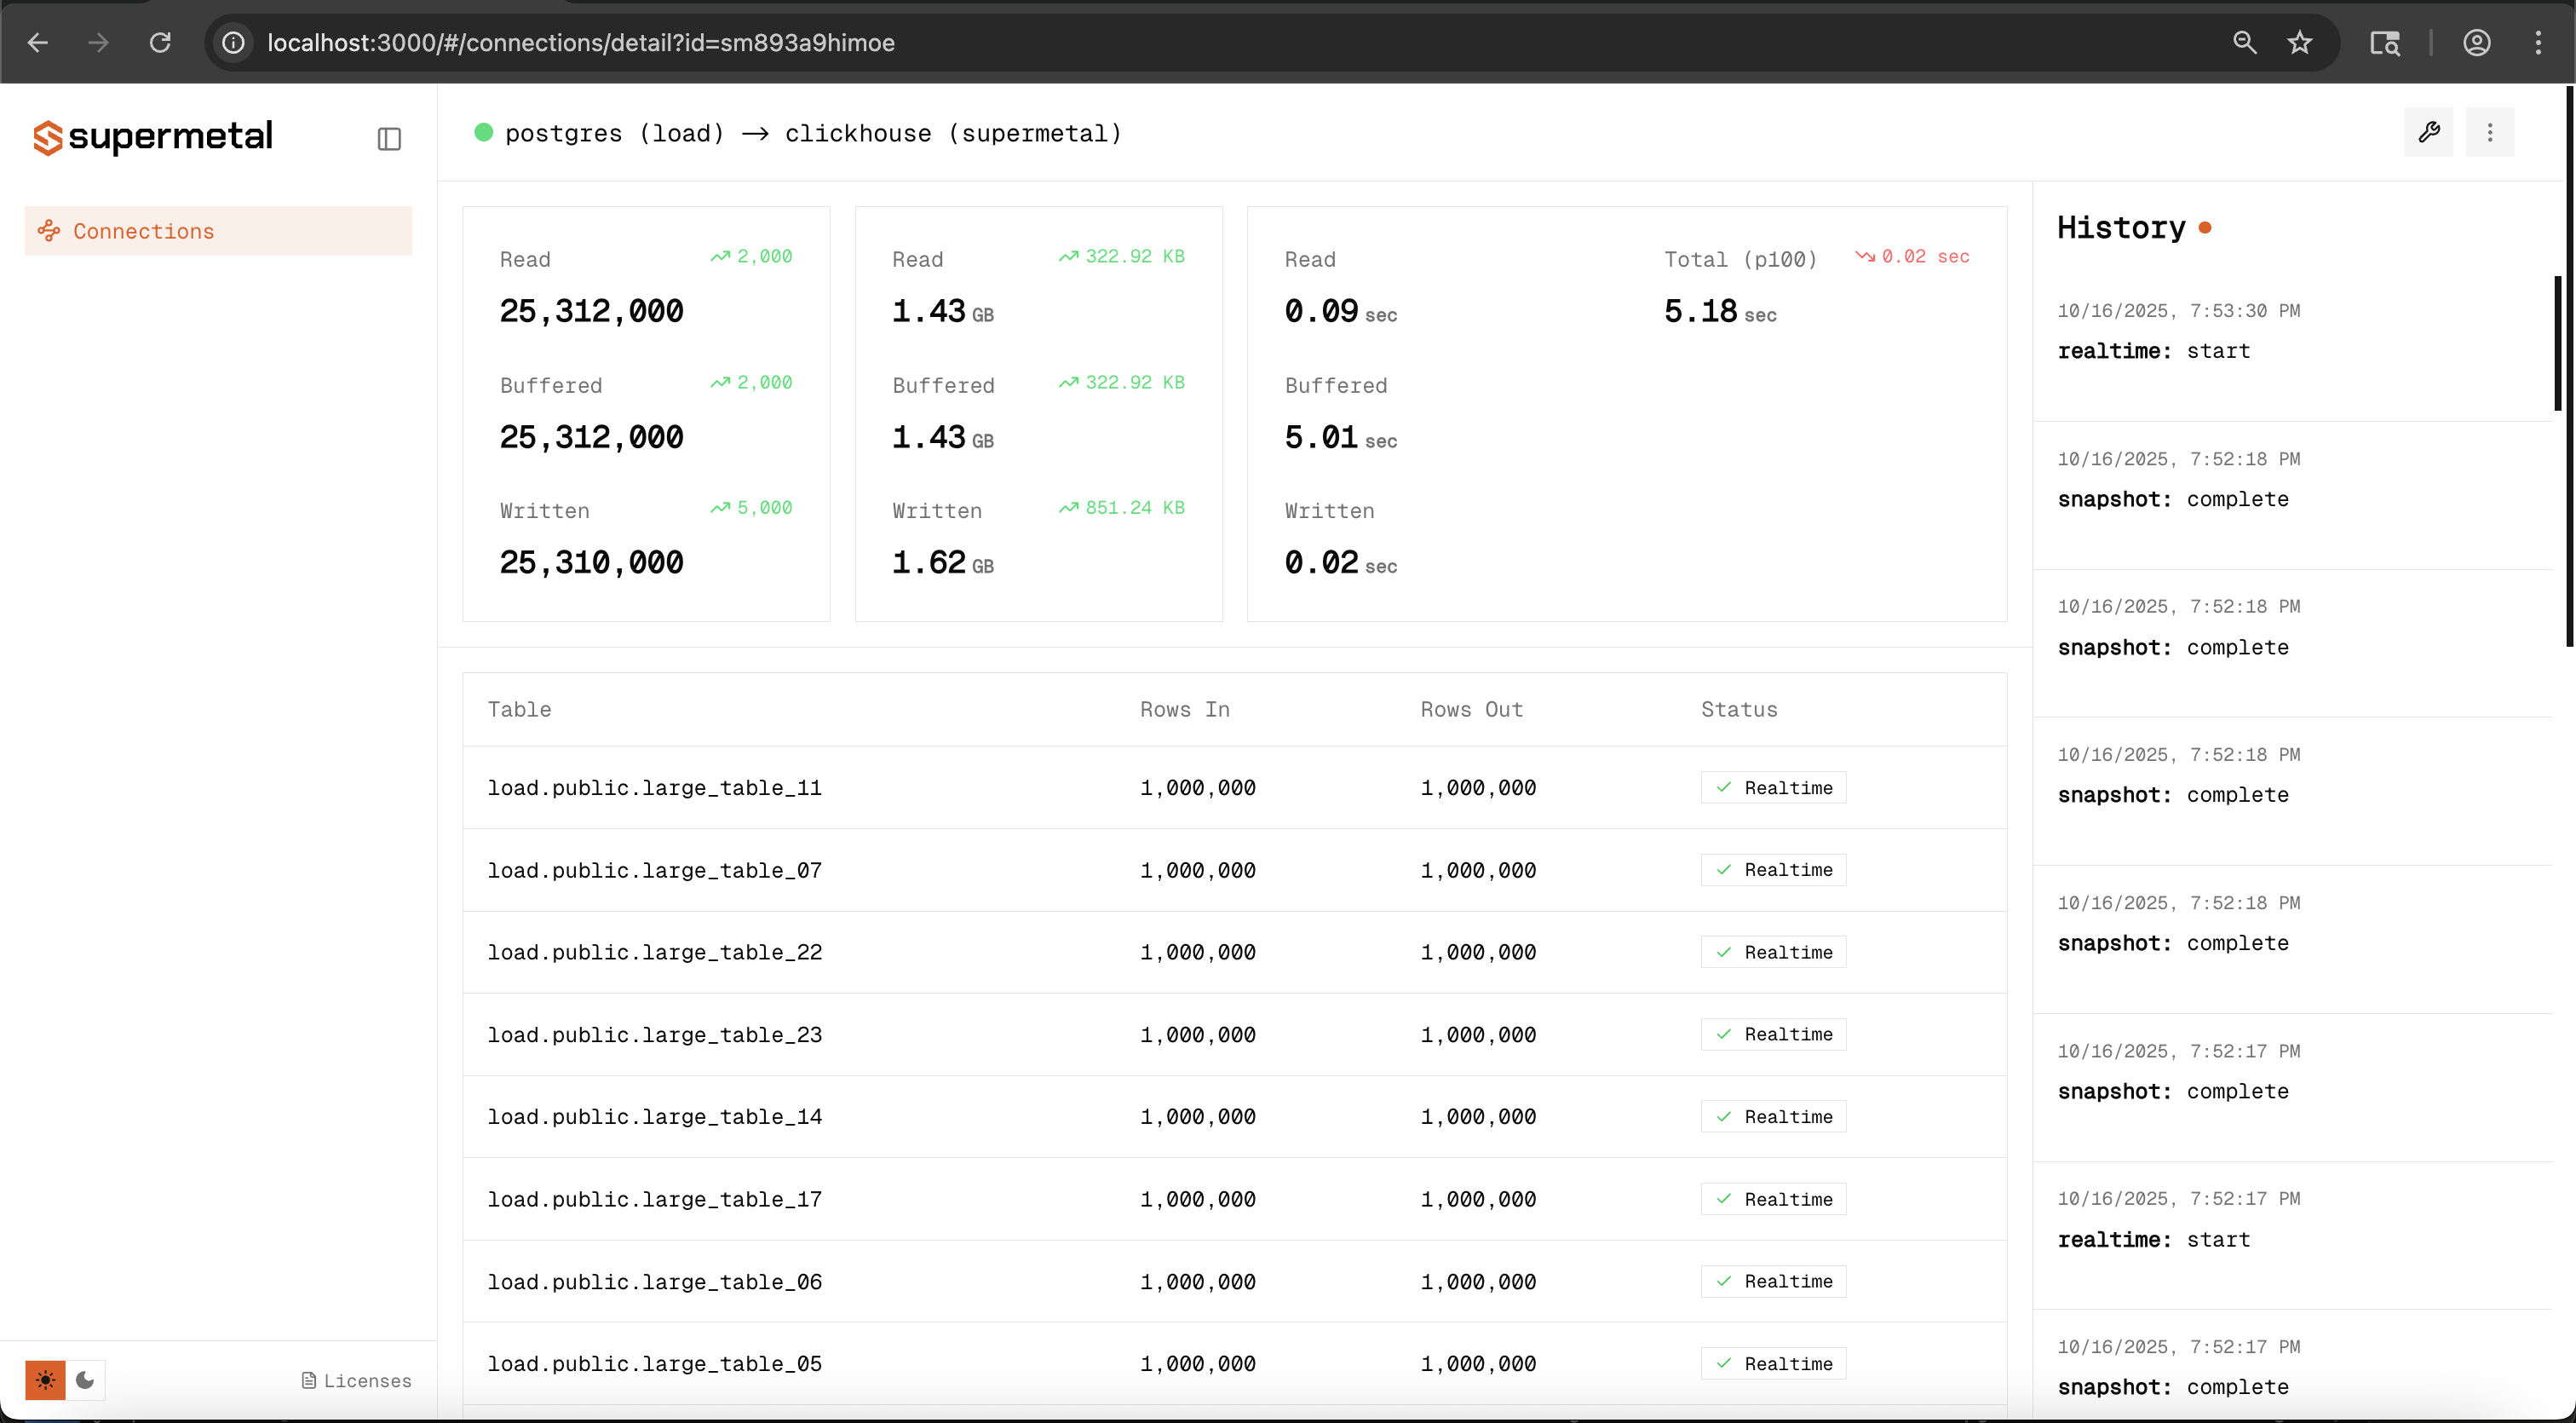Click the supermetal logo
Viewport: 2576px width, 1423px height.
coord(153,137)
